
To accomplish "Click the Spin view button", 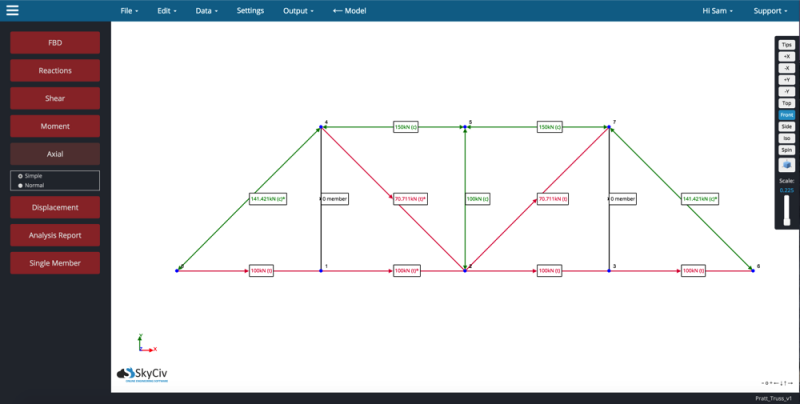I will (x=787, y=150).
